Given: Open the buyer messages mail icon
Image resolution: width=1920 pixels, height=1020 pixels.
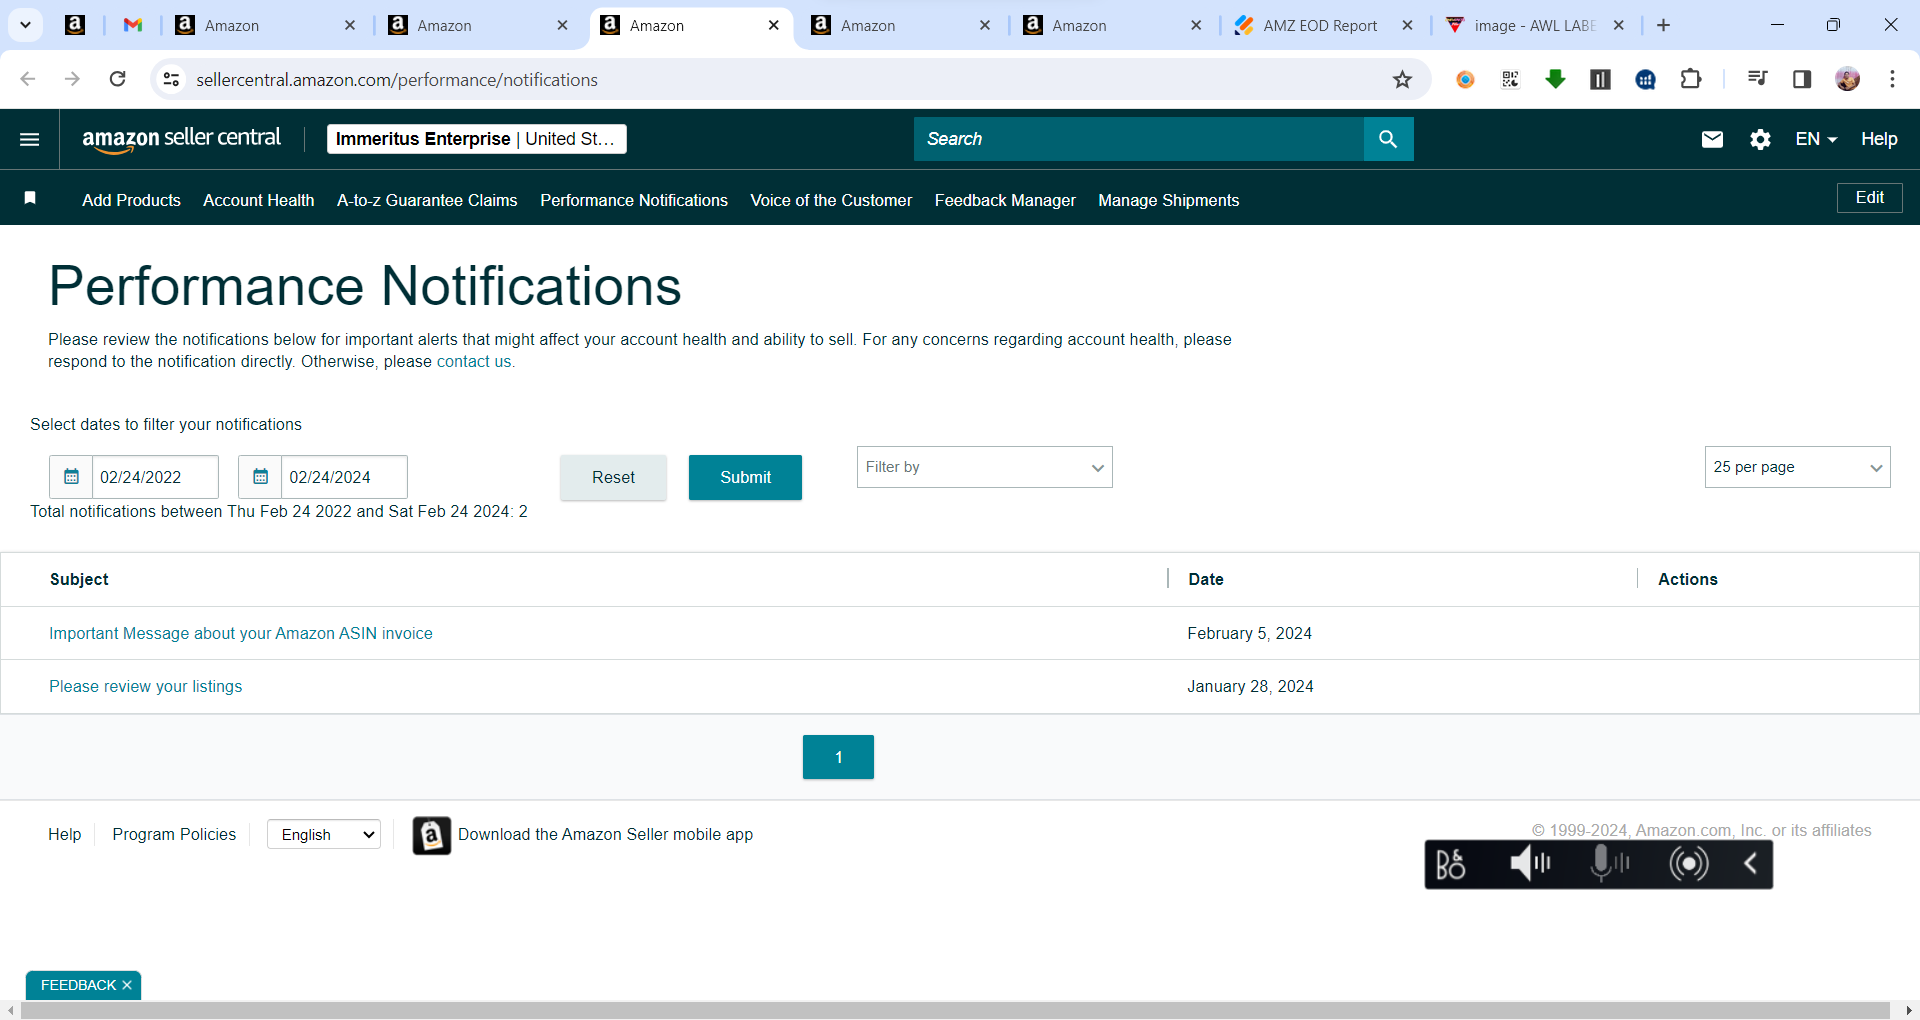Looking at the screenshot, I should tap(1712, 139).
